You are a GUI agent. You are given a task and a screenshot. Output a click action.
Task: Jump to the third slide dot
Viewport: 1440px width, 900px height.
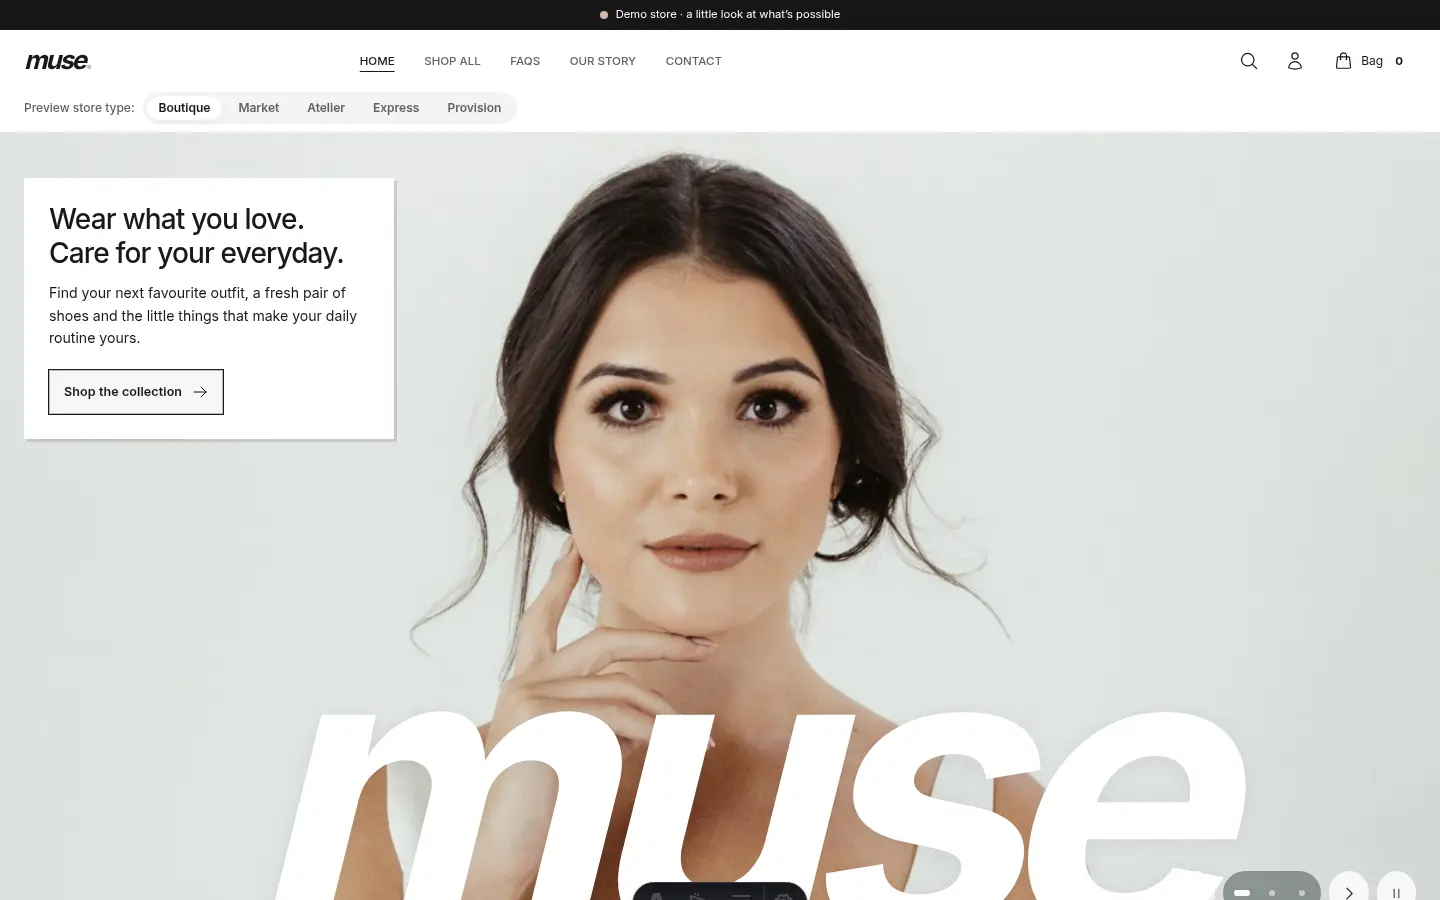pos(1302,892)
